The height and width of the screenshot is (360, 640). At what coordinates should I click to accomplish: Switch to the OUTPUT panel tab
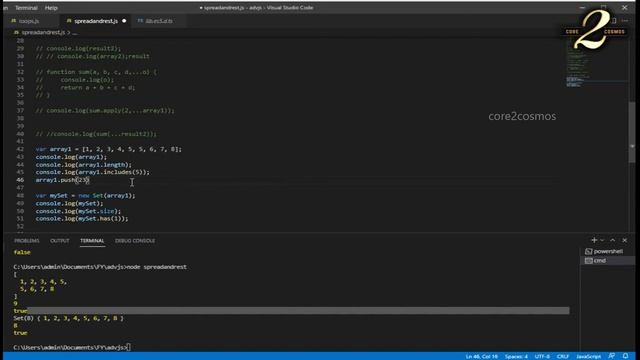pyautogui.click(x=60, y=241)
